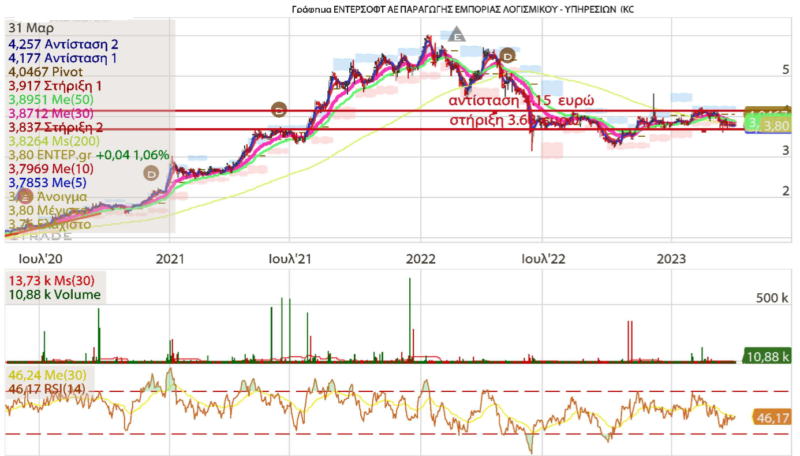The image size is (800, 456).
Task: Select the Αντίσταση 2 level in legend
Action: [x=62, y=44]
